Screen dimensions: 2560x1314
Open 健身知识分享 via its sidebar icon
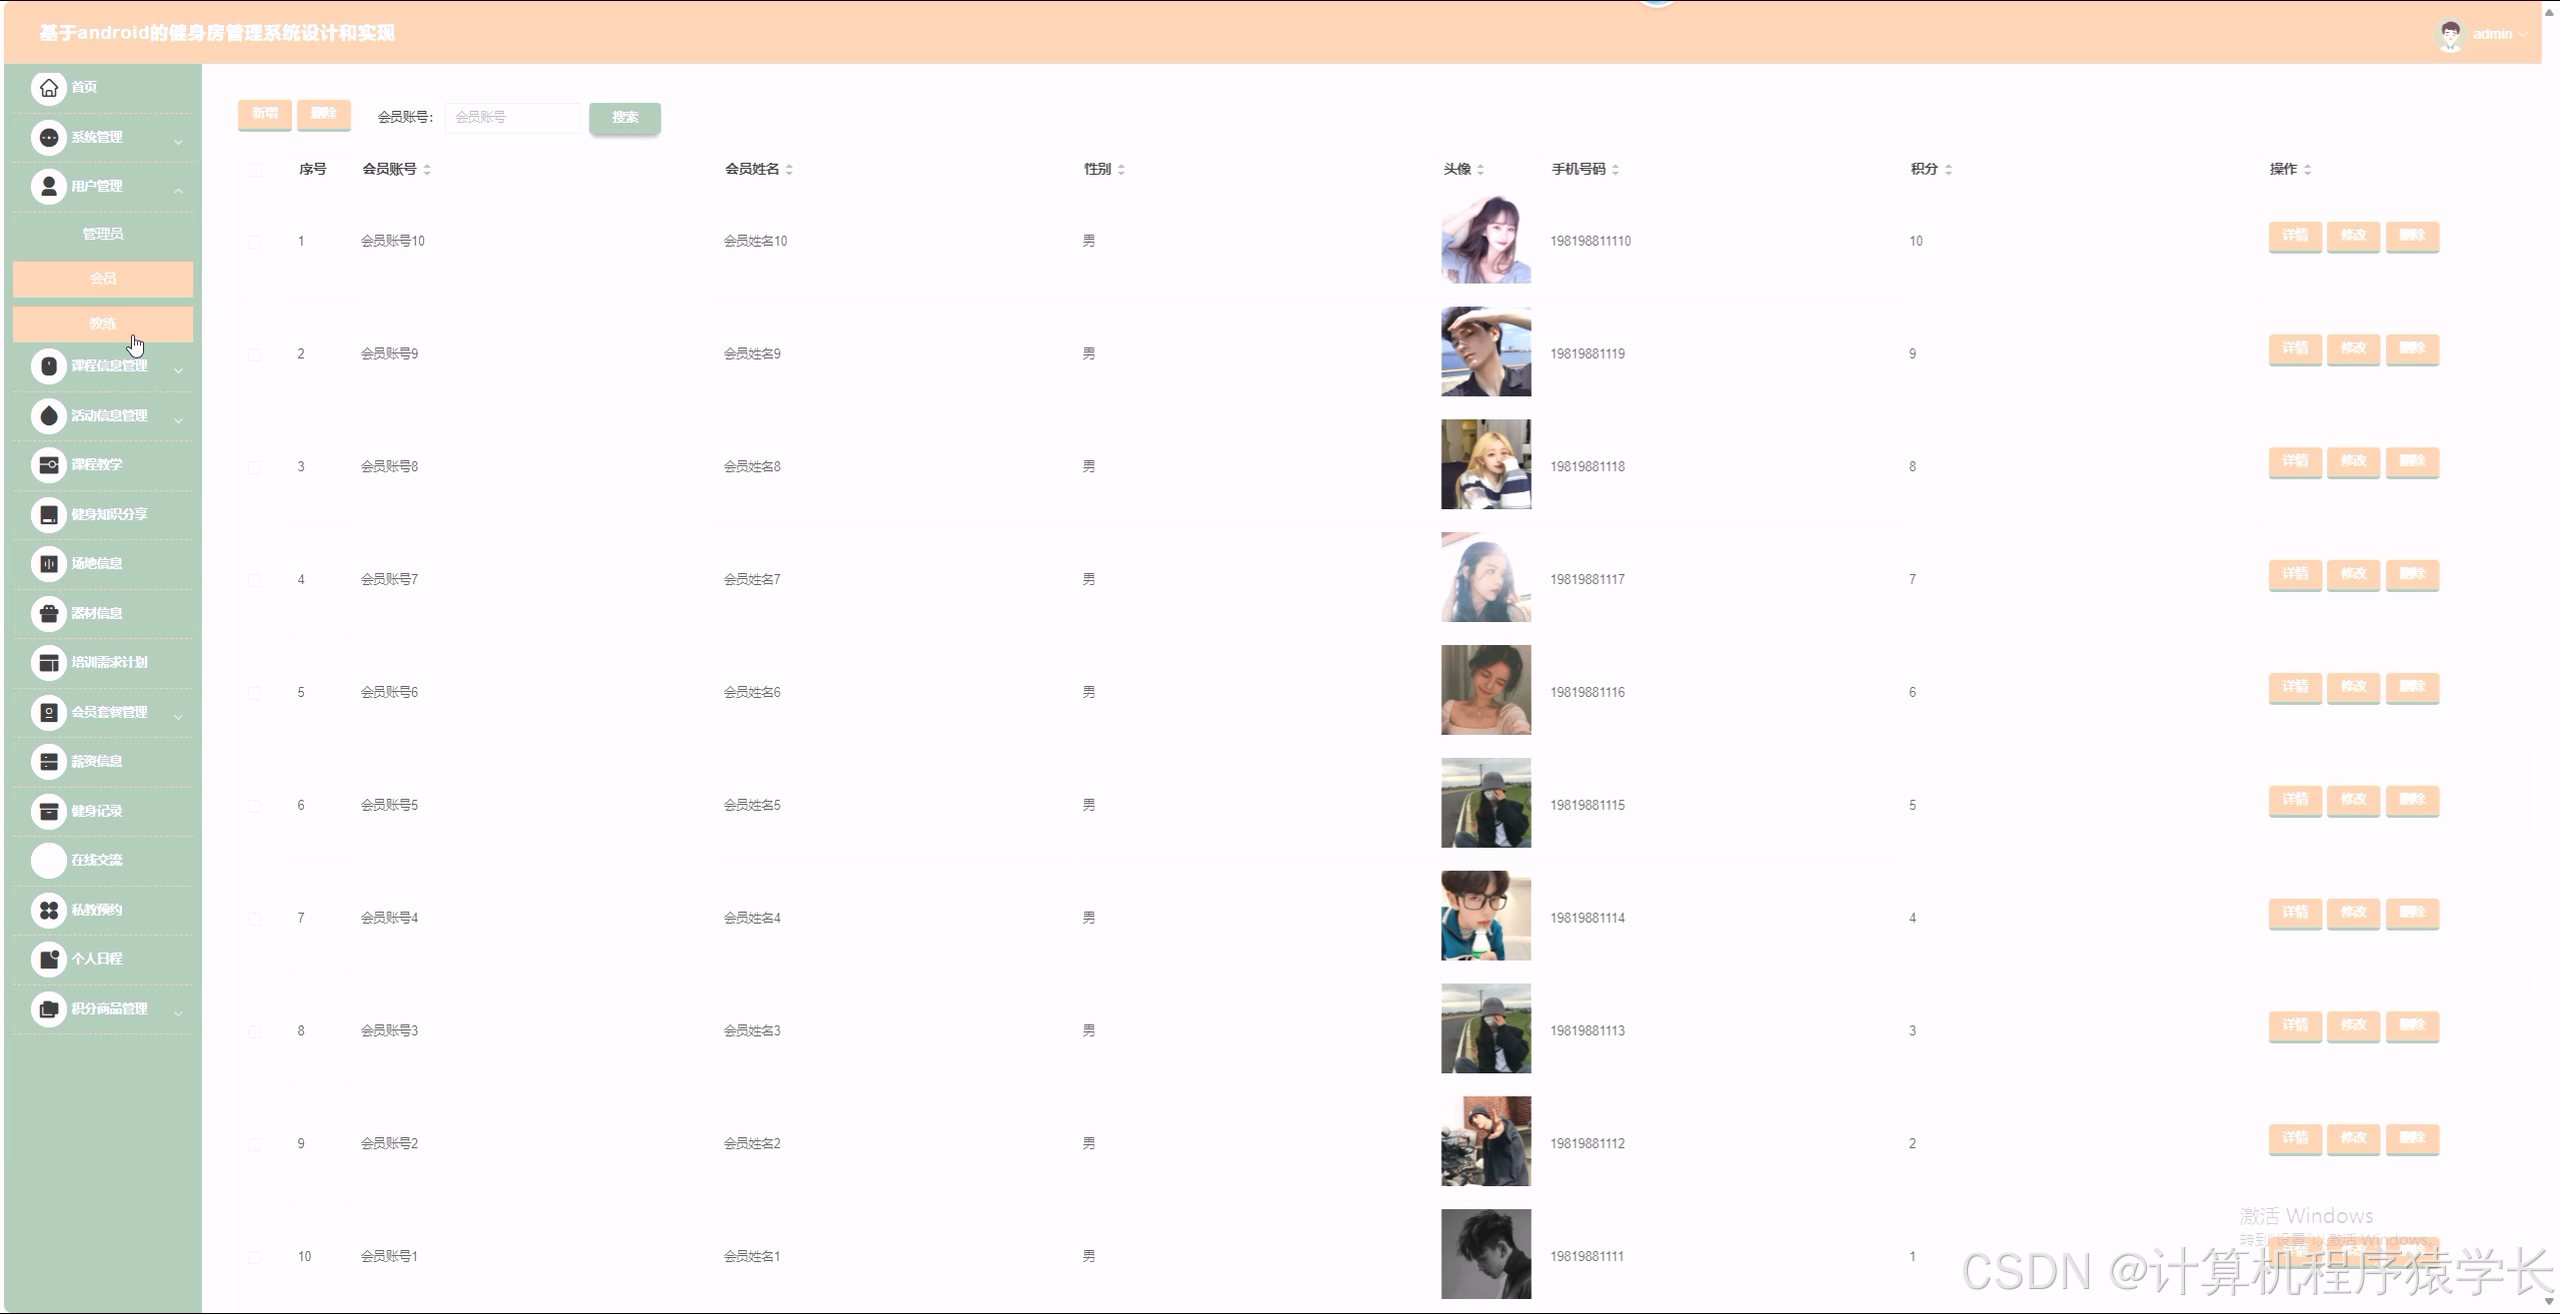point(48,514)
